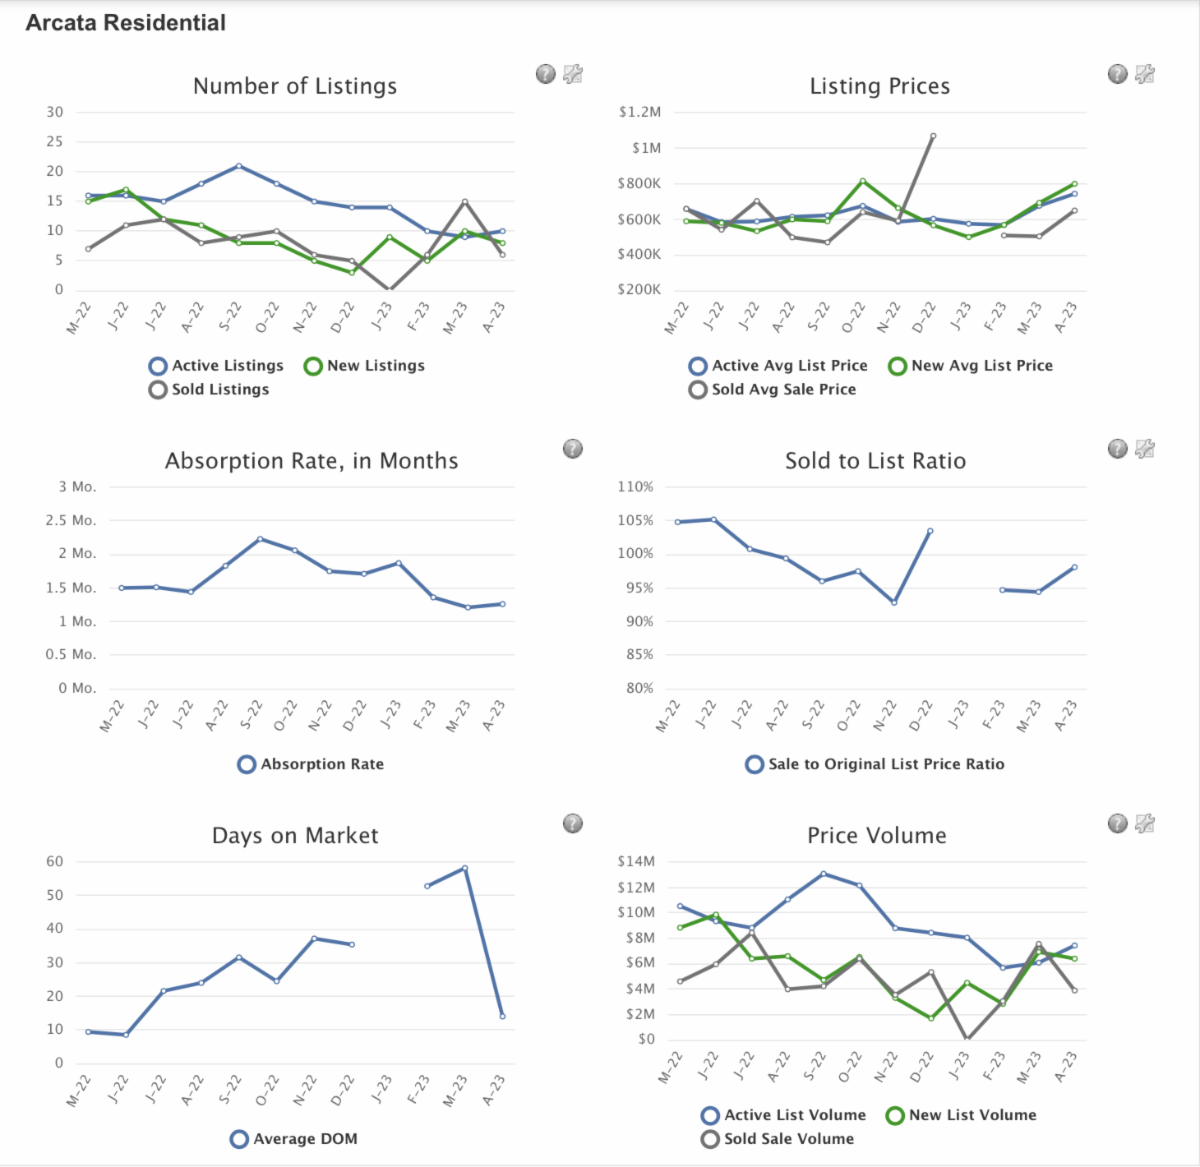Click help icon for Sold to List Ratio
Image resolution: width=1200 pixels, height=1167 pixels.
(x=1117, y=449)
